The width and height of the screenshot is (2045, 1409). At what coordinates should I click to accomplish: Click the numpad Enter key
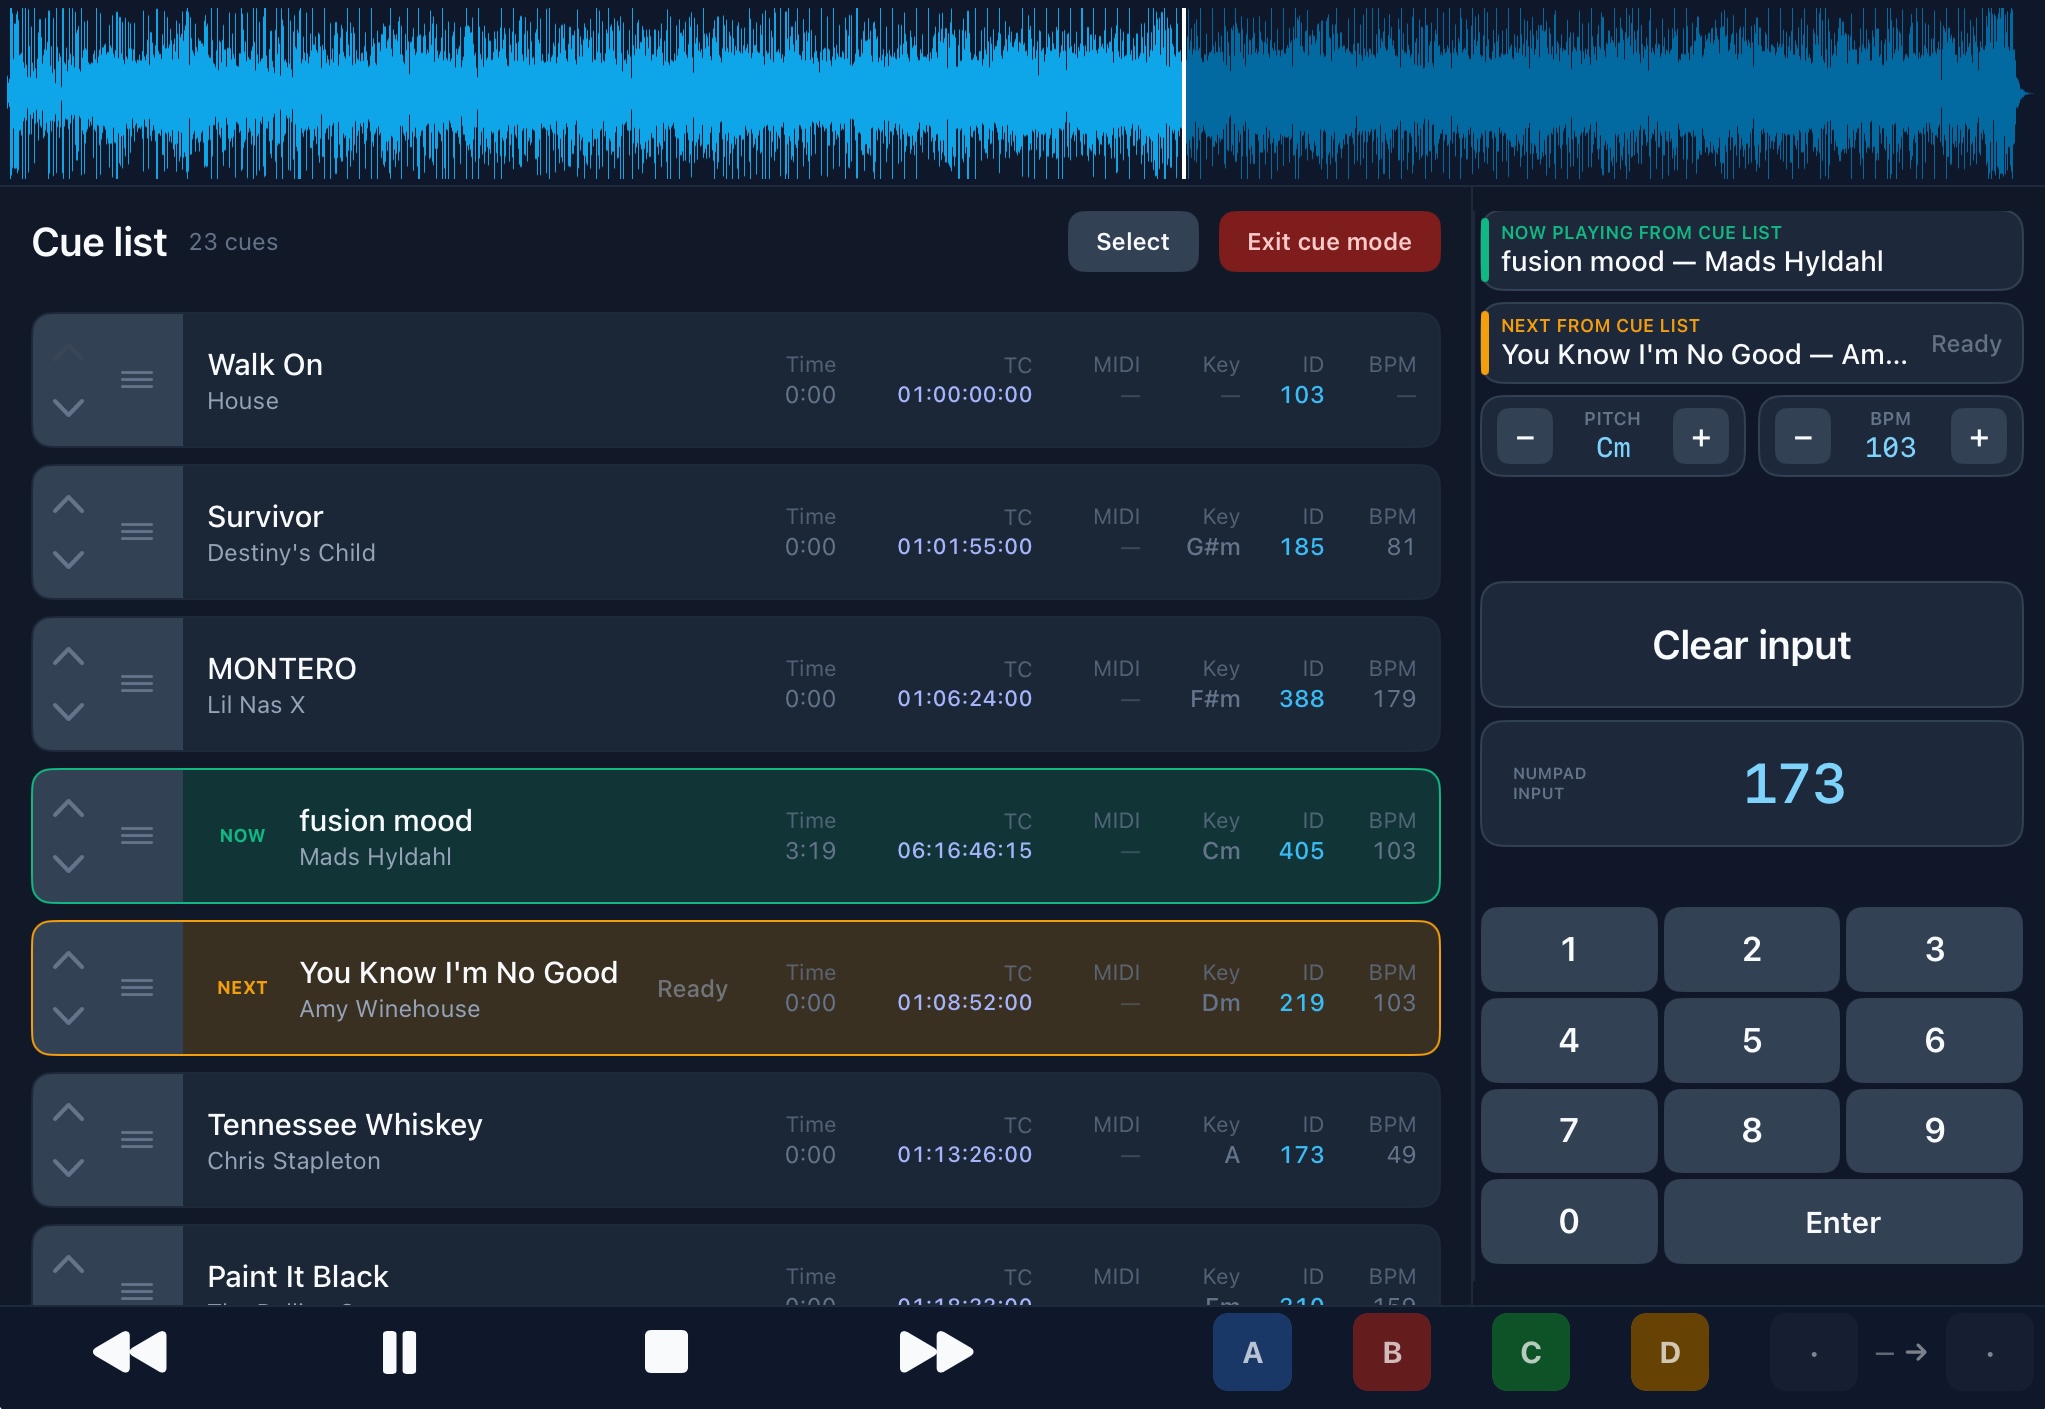tap(1843, 1221)
